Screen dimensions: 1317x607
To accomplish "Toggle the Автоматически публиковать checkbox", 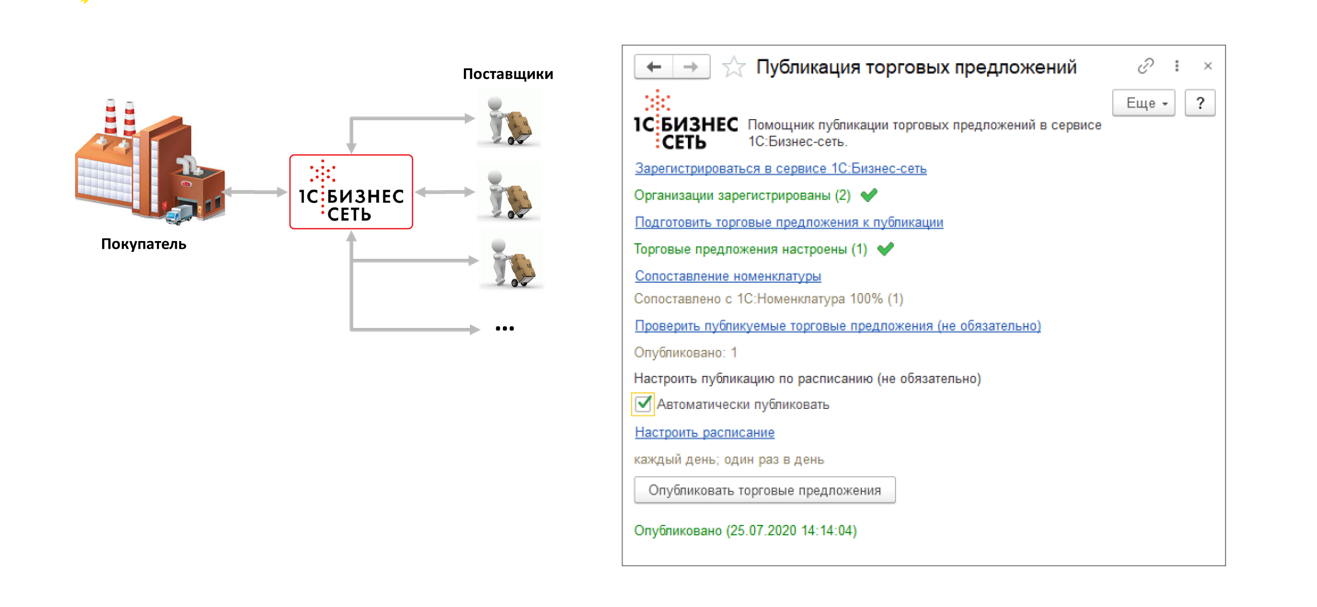I will pos(644,404).
